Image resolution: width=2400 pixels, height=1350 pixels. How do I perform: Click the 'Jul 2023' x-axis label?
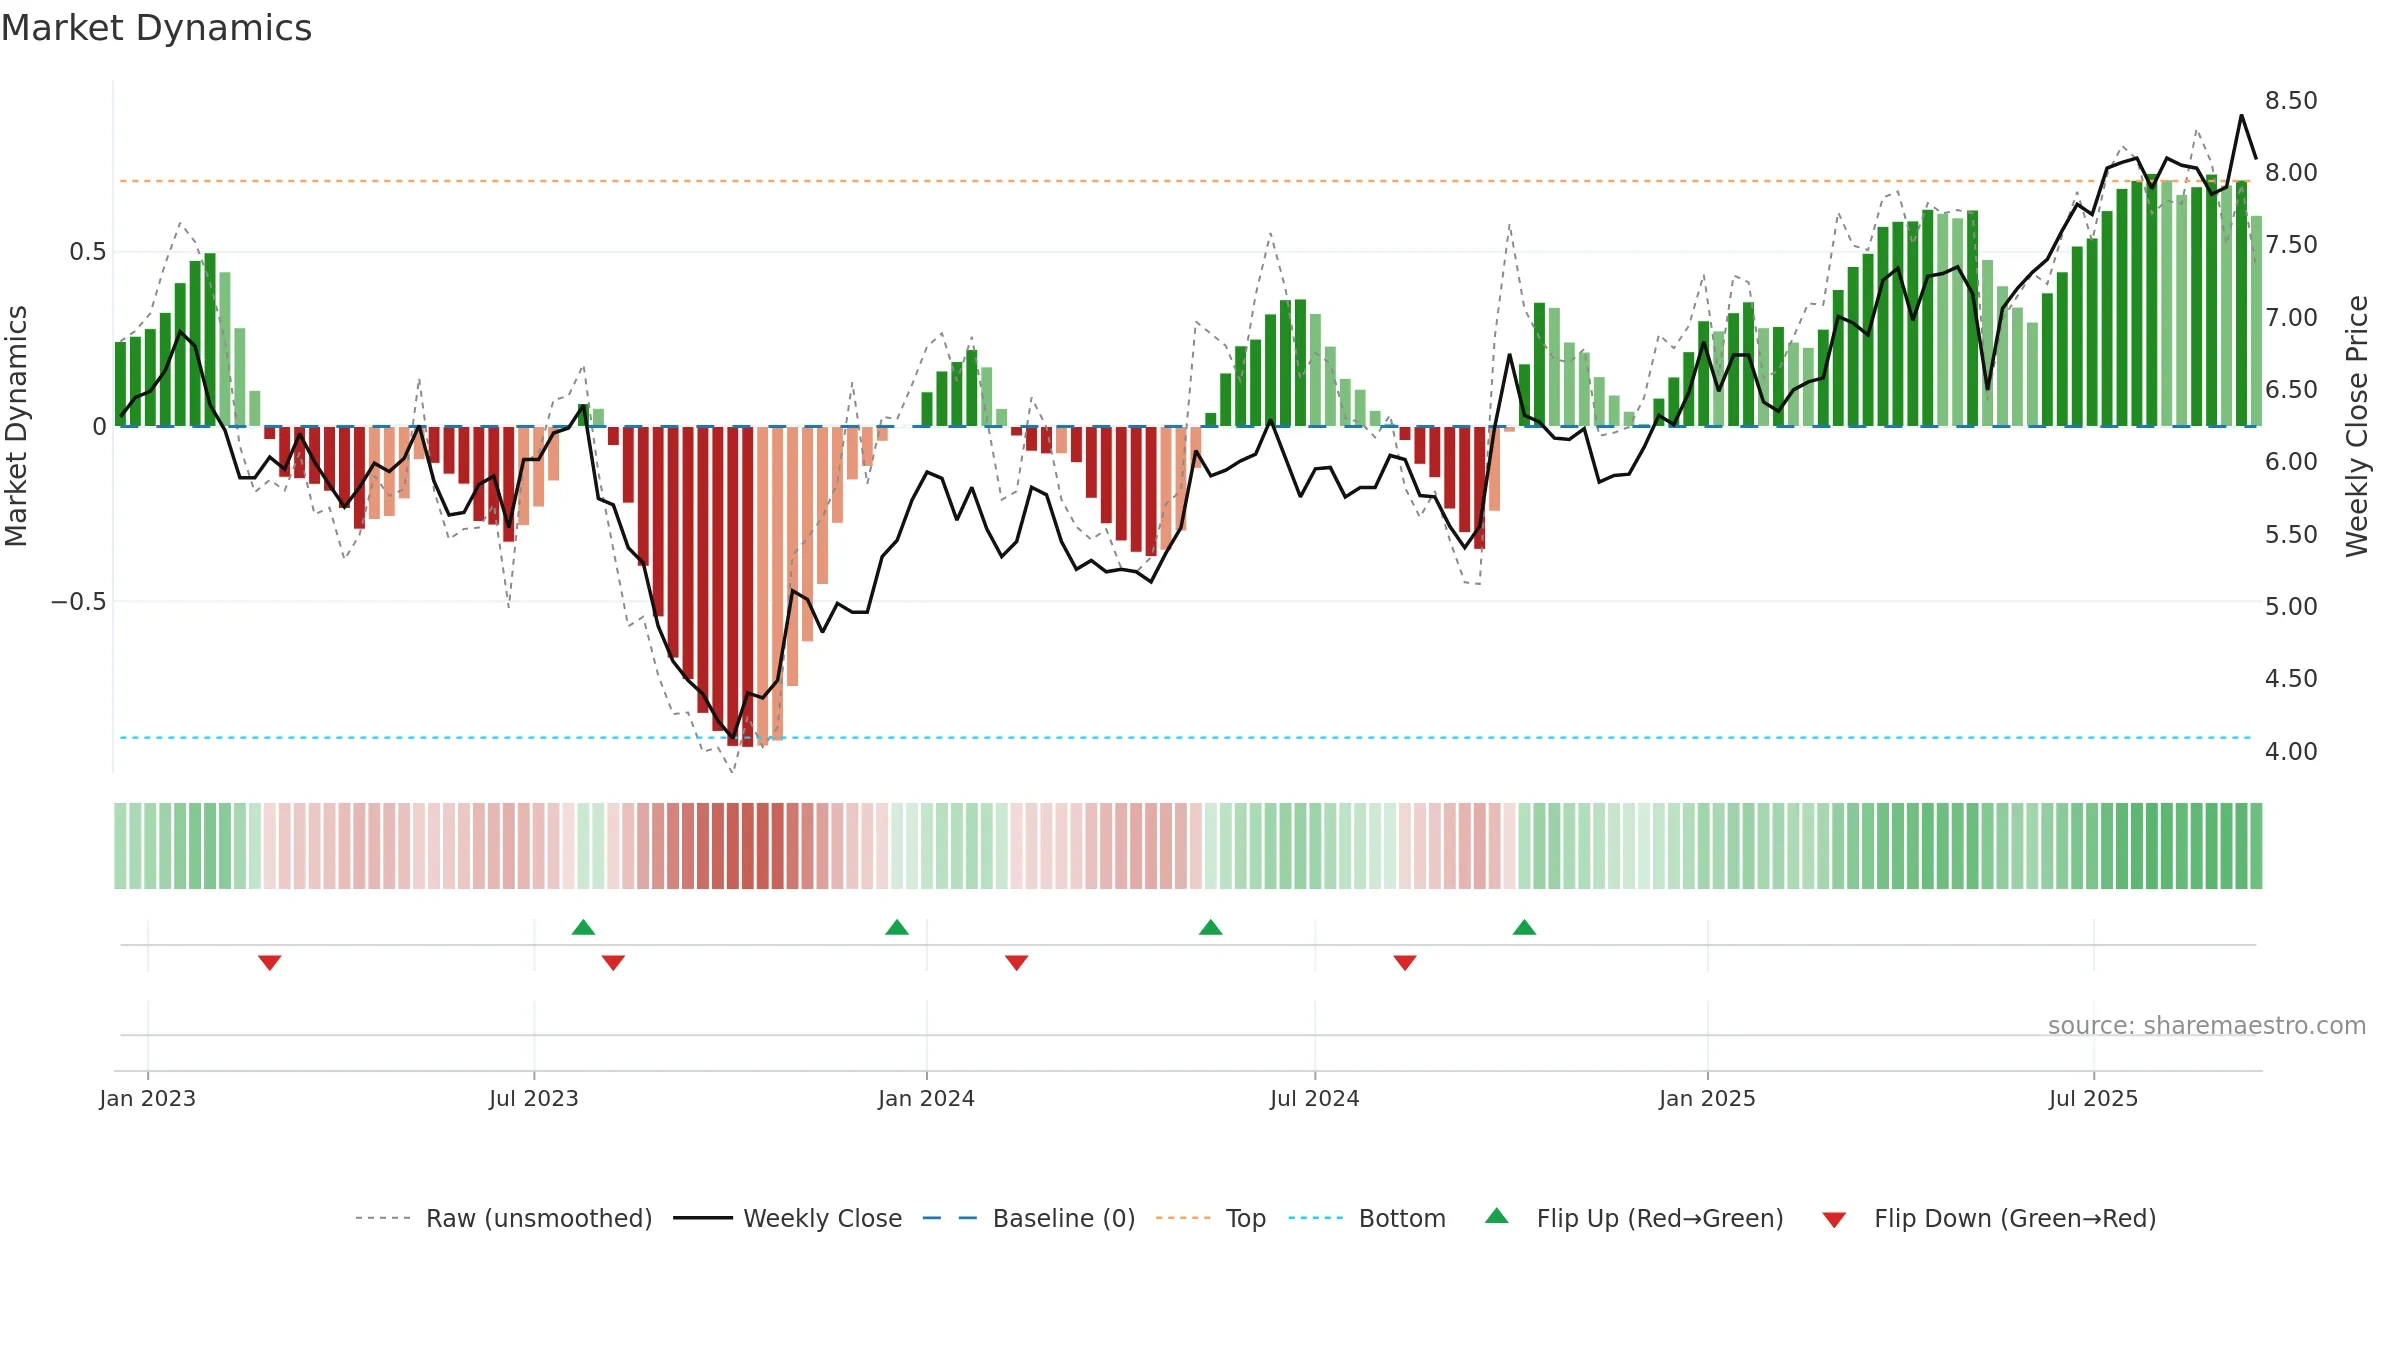(x=534, y=1098)
